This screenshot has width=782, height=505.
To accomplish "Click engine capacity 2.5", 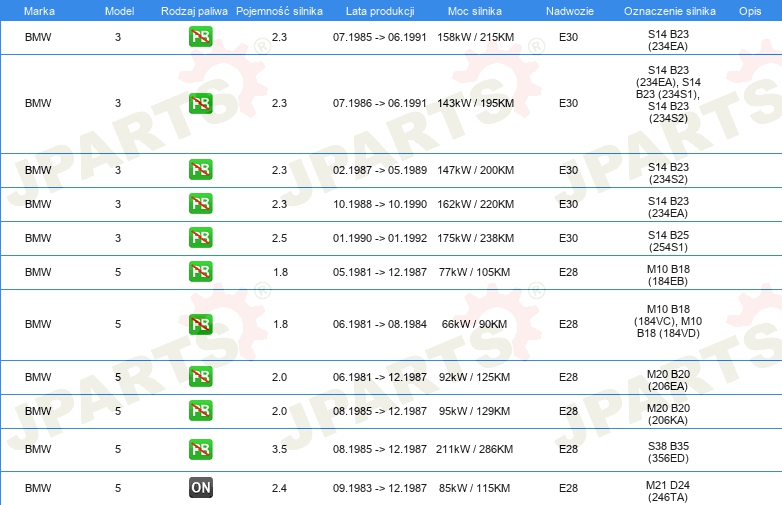I will 279,238.
